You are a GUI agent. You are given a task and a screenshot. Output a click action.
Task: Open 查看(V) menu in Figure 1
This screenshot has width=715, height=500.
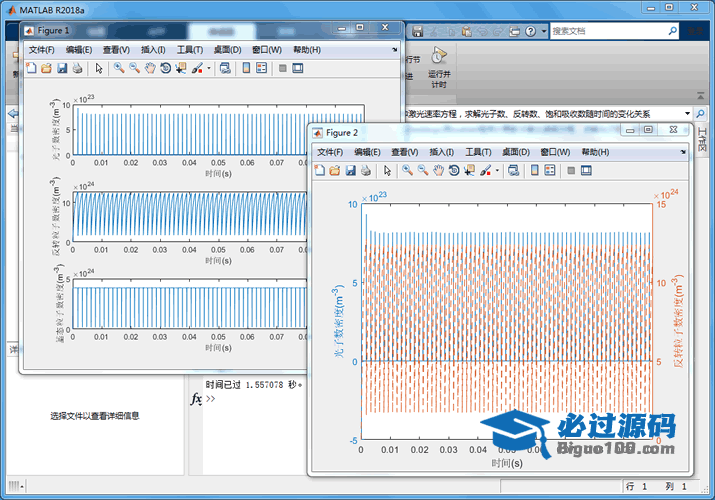tap(116, 50)
